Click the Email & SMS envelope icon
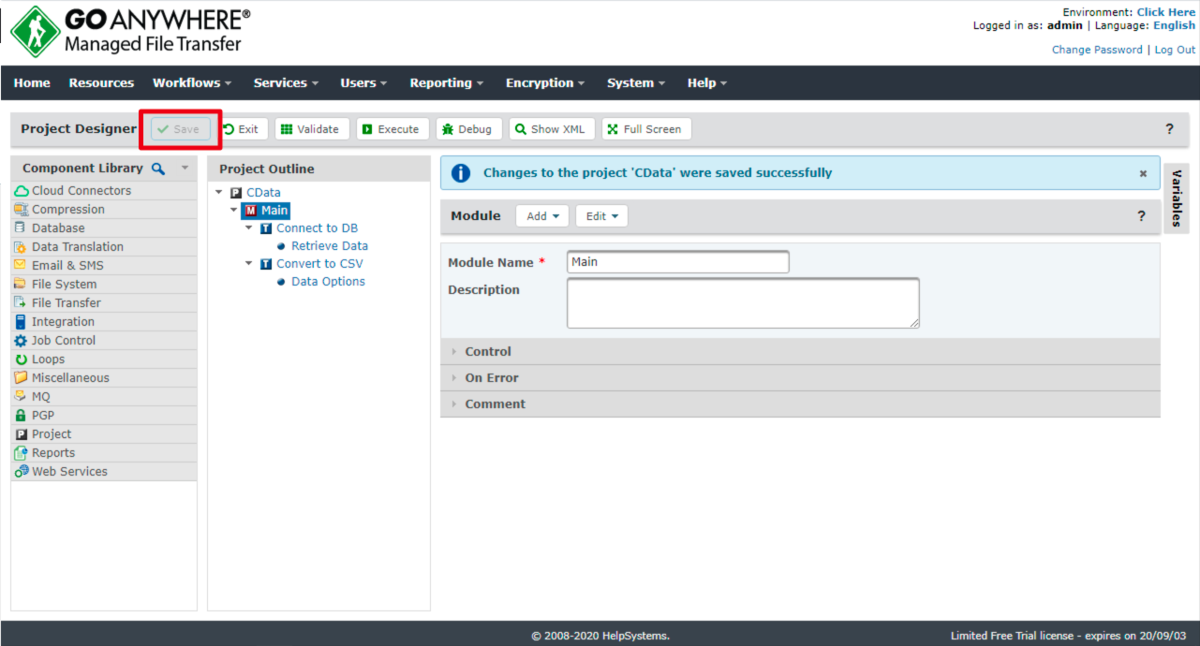Viewport: 1200px width, 646px height. click(21, 266)
